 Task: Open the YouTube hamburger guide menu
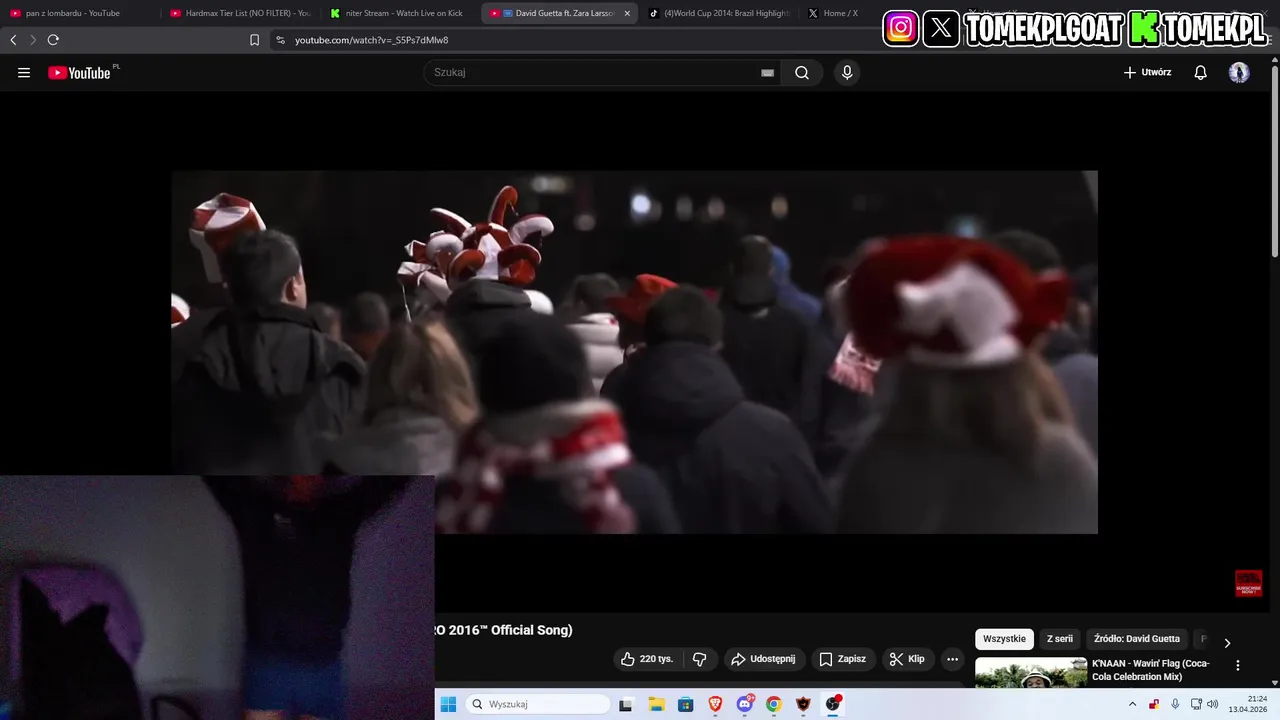24,73
